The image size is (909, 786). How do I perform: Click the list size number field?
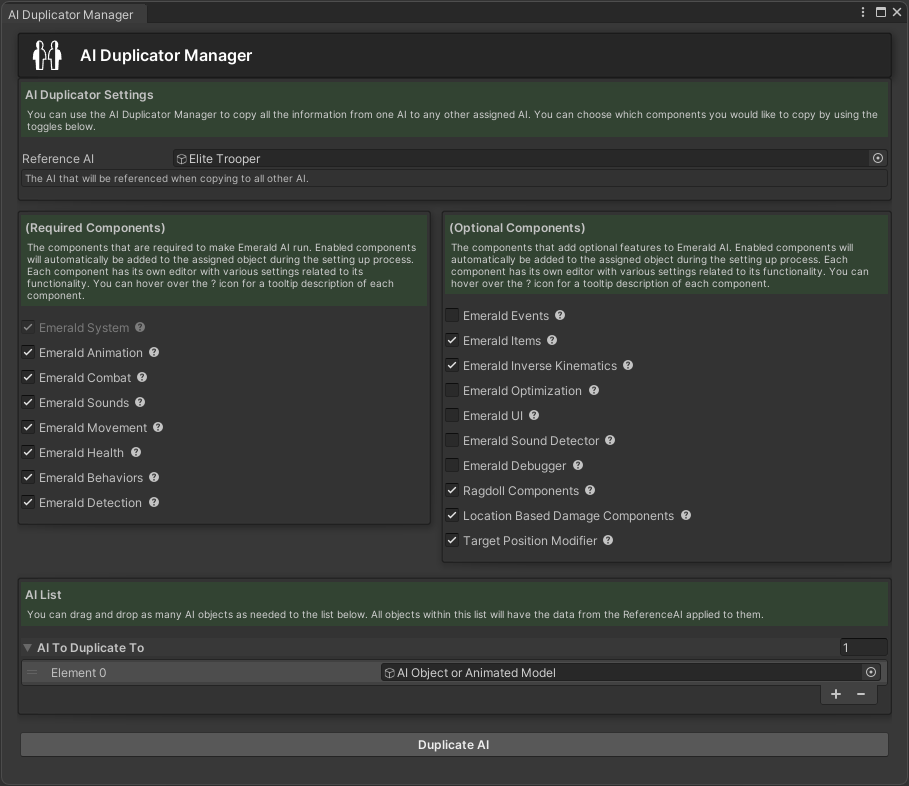click(863, 647)
